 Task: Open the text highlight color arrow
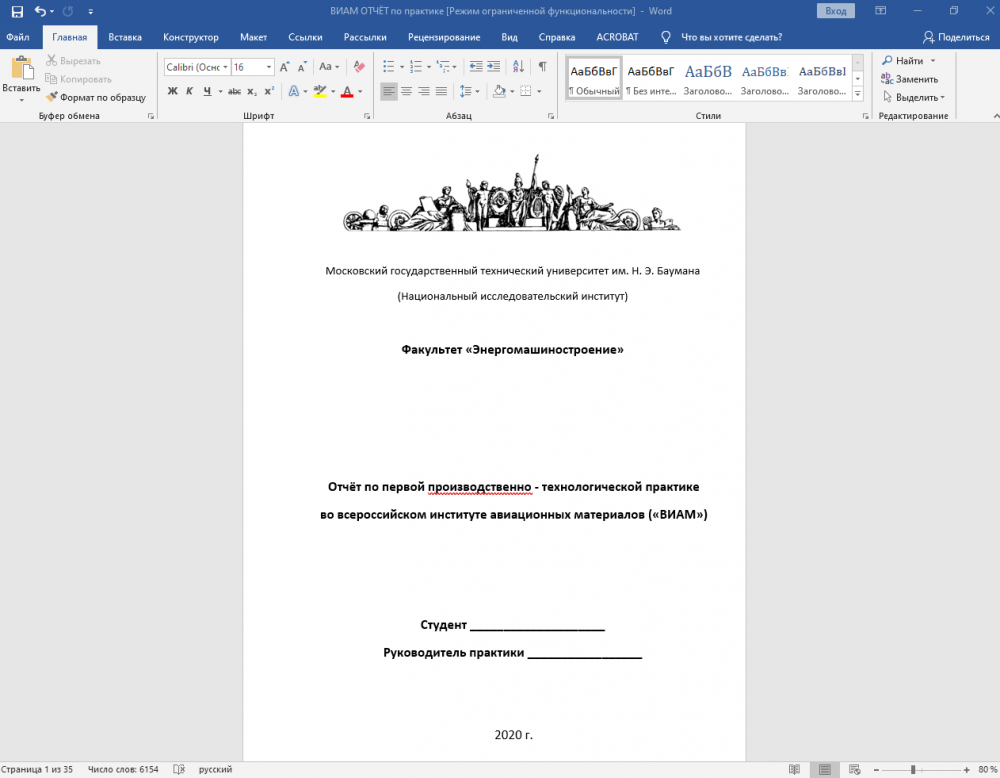coord(333,92)
